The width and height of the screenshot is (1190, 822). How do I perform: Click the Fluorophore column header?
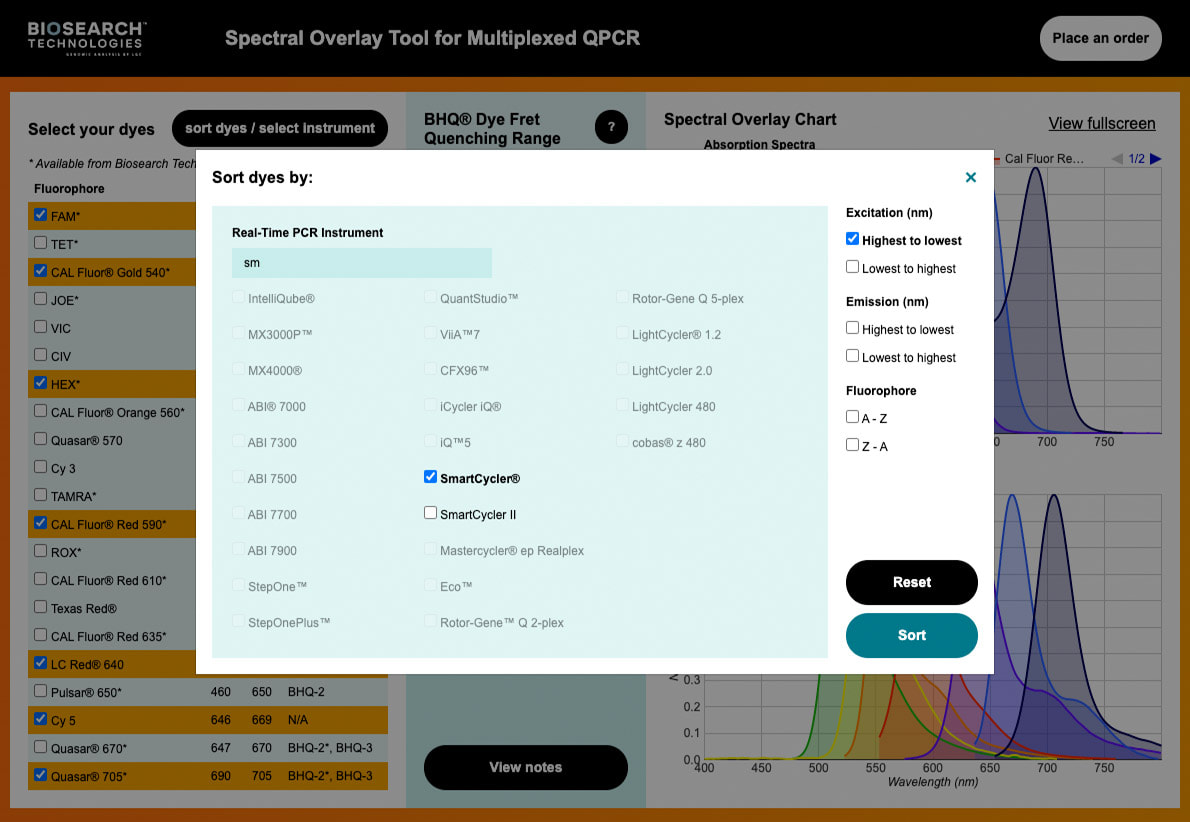point(69,189)
